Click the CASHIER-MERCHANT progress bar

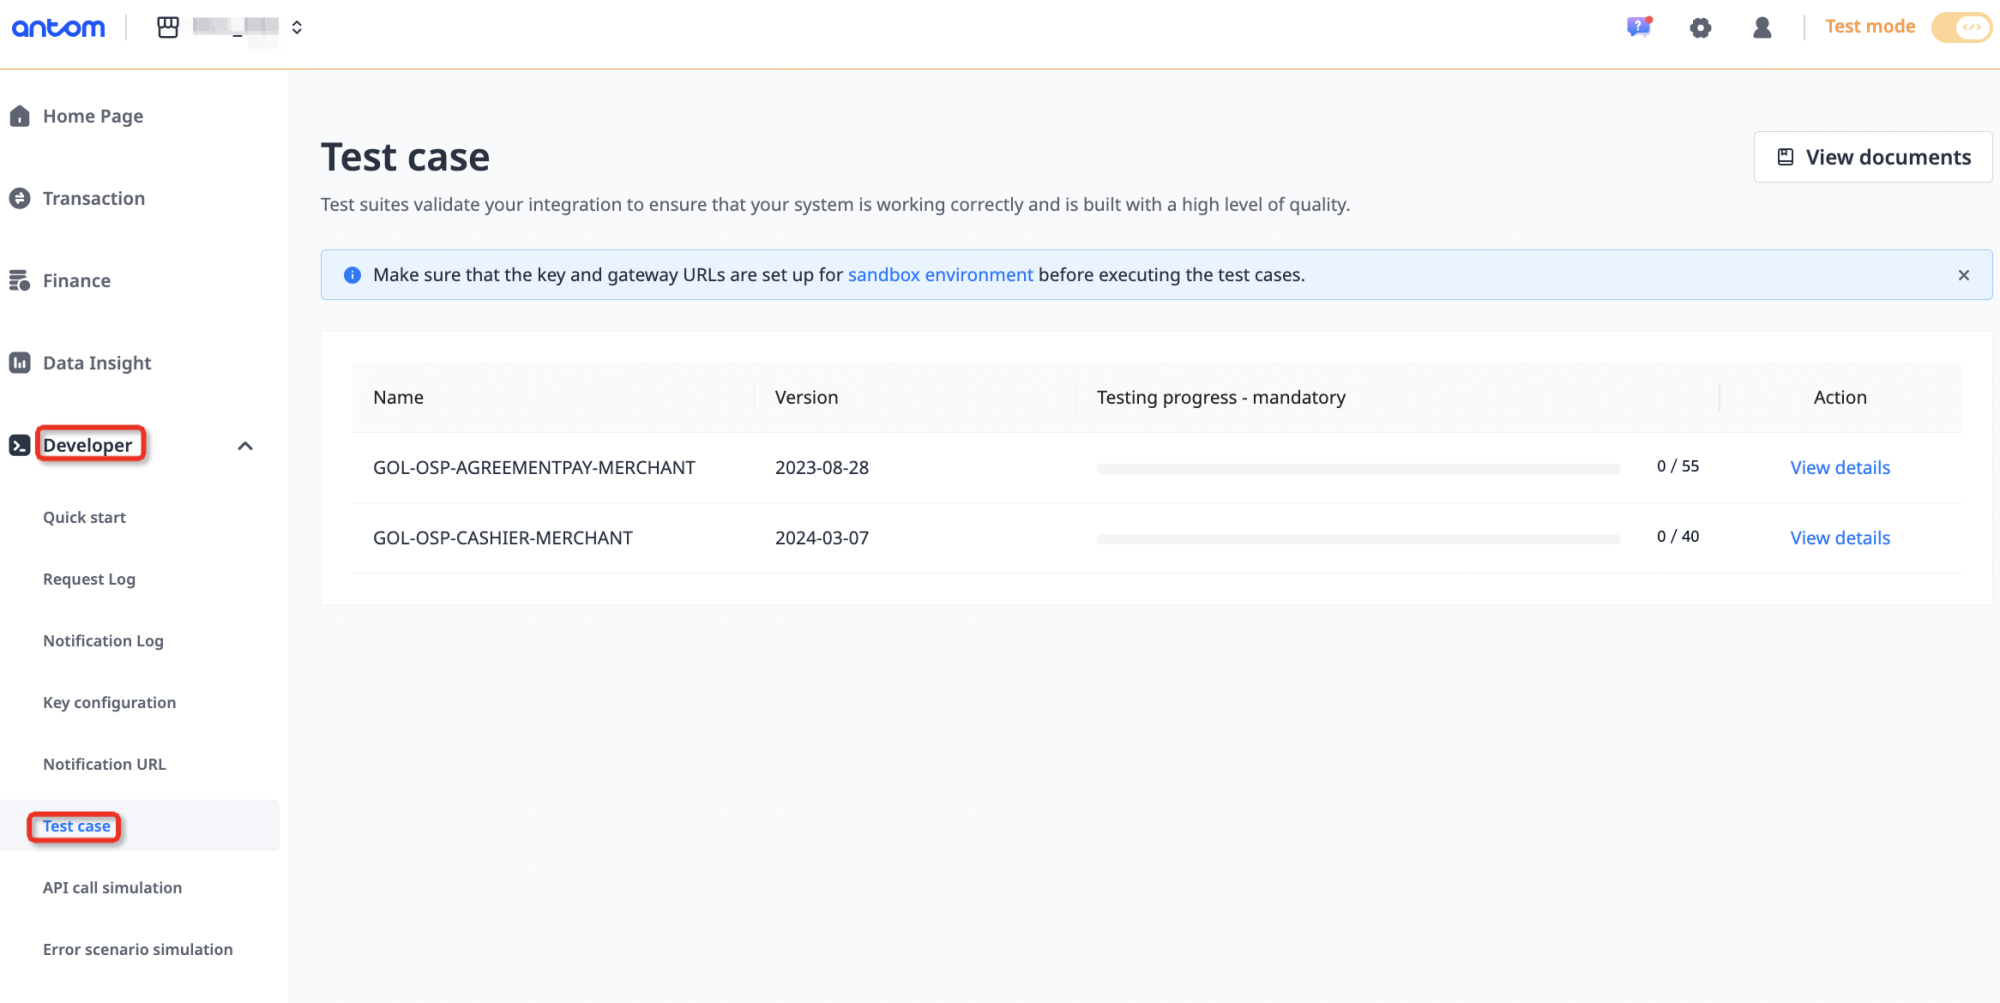click(1358, 539)
